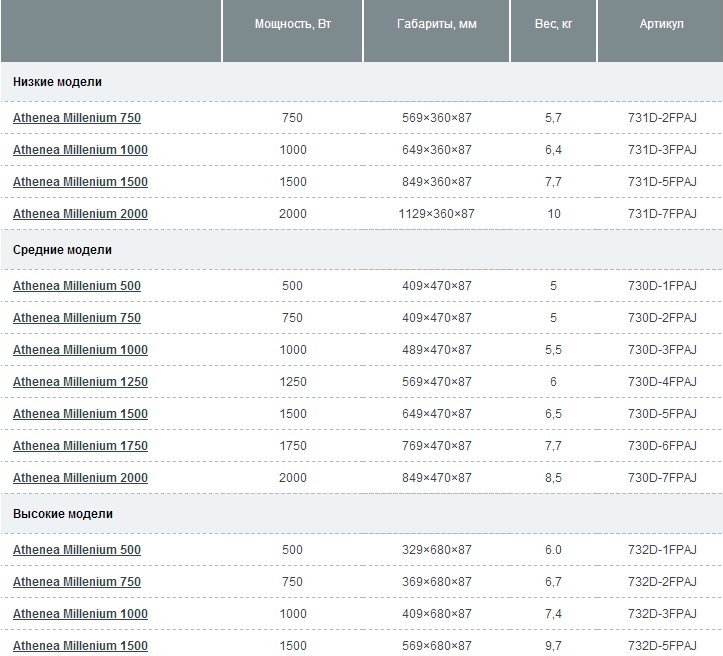Open Athenea Millenium 2000 link under Низкие модели
Viewport: 723px width, 656px height.
pyautogui.click(x=80, y=214)
